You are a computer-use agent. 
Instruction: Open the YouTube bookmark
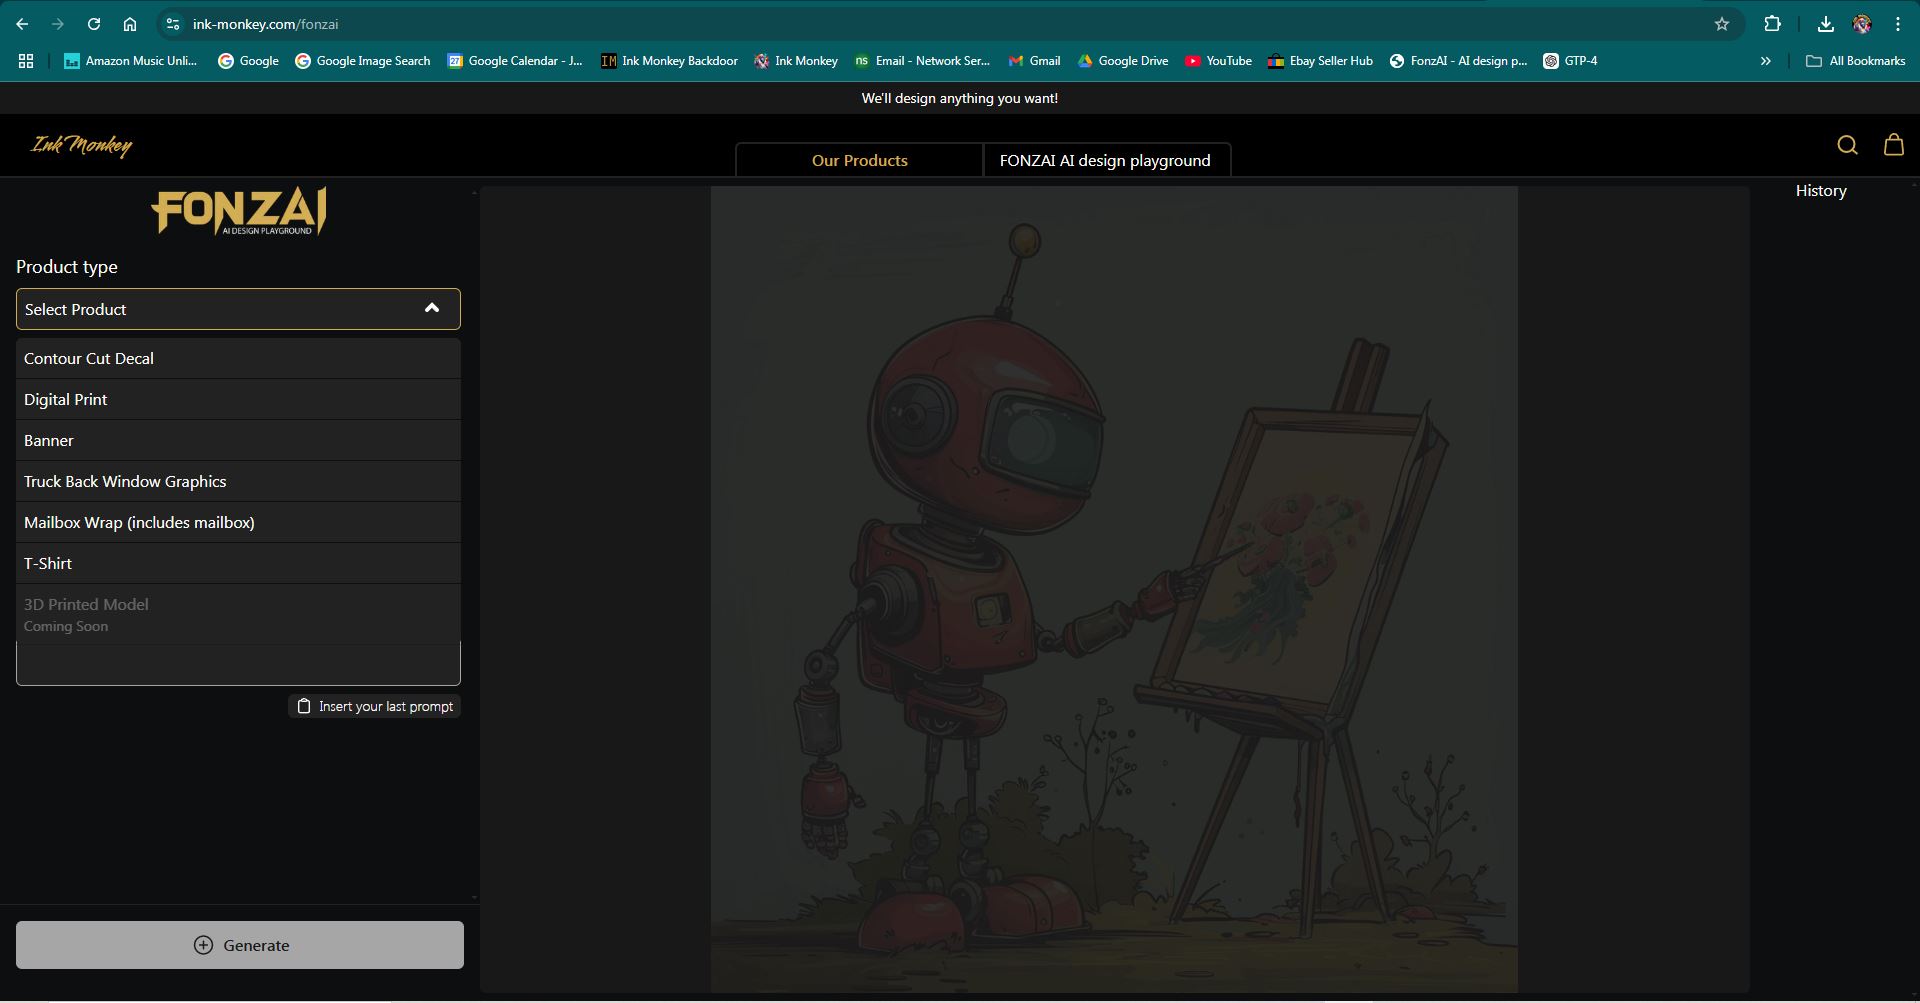point(1219,61)
